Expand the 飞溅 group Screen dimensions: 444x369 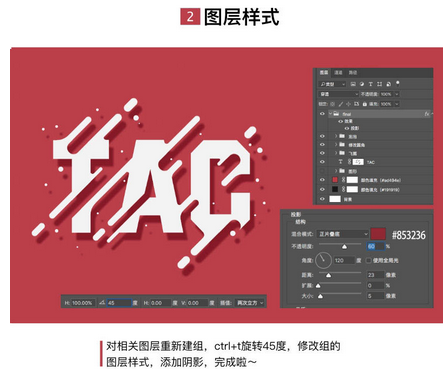tap(336, 153)
